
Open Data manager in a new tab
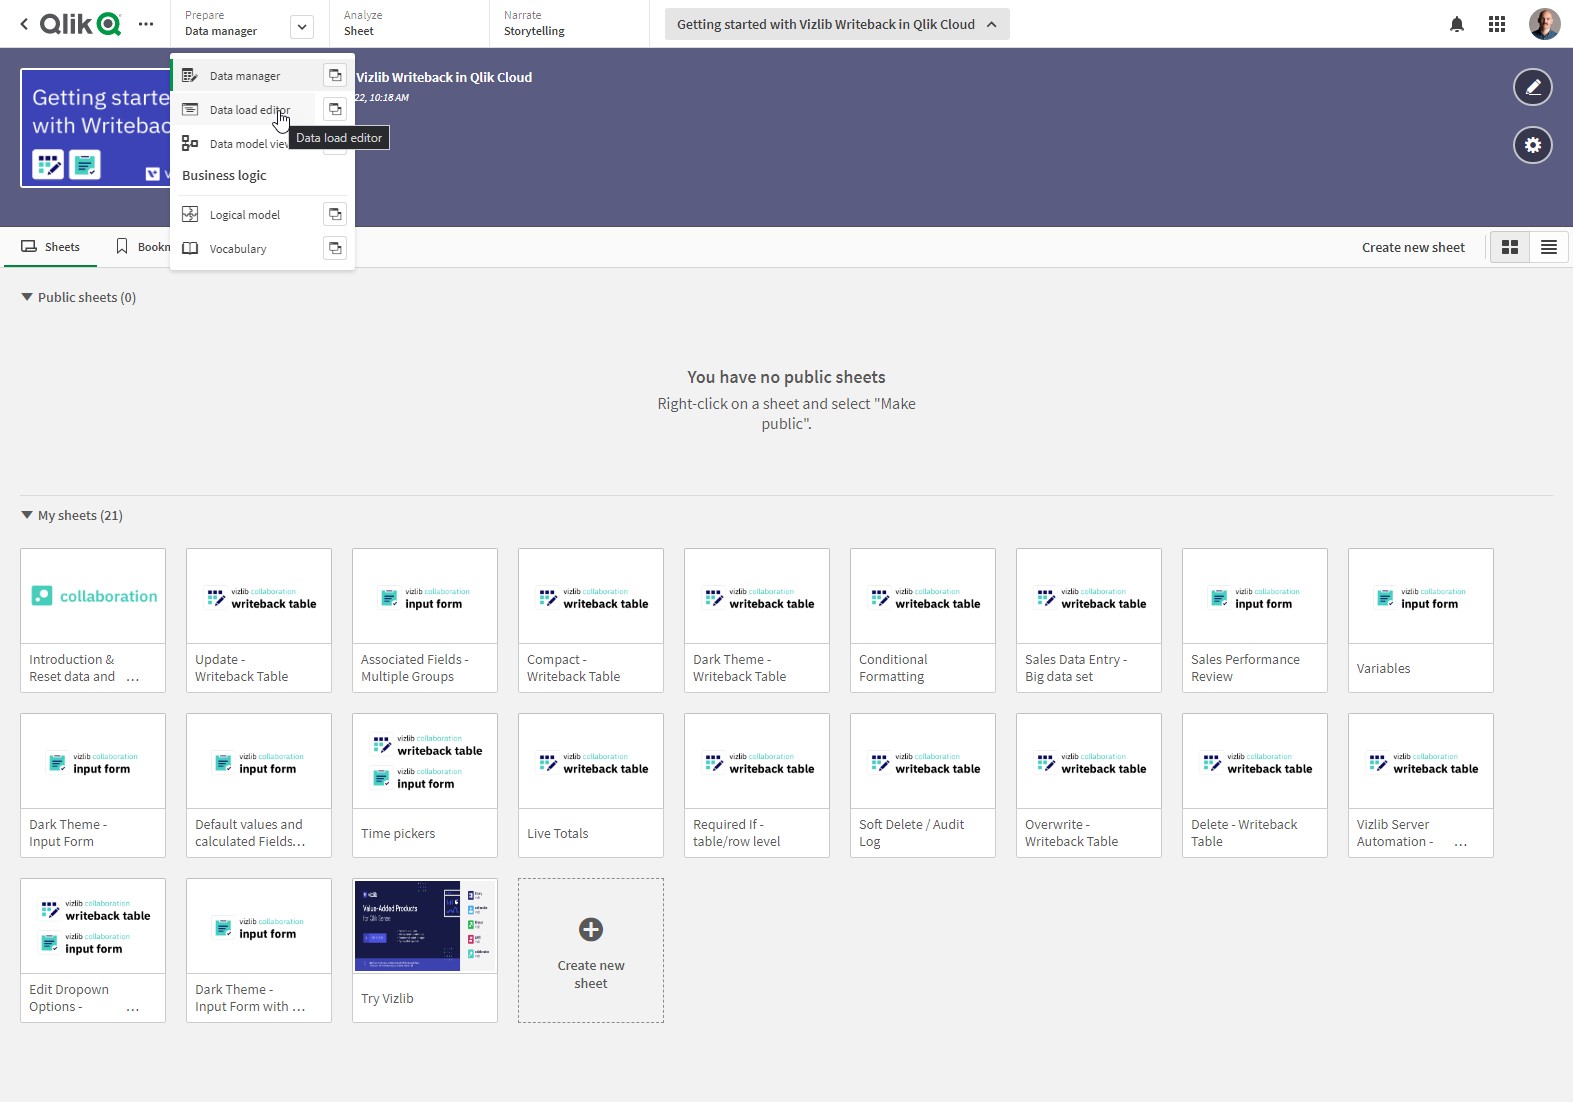(335, 76)
